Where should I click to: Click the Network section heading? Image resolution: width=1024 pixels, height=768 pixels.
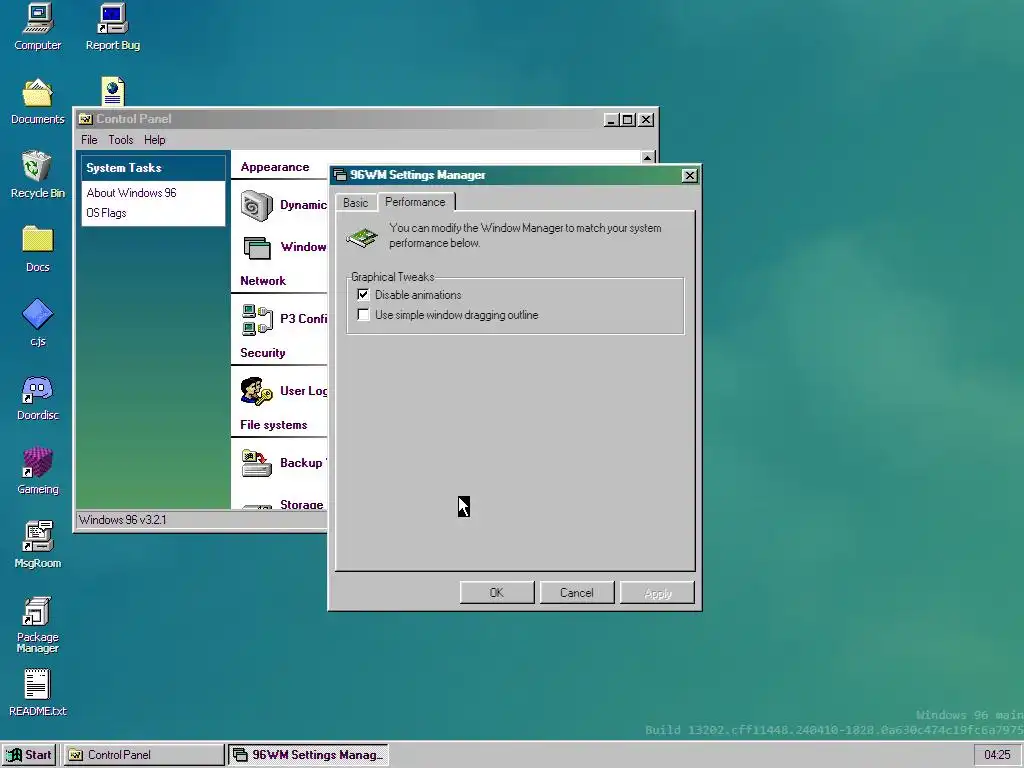tap(263, 281)
